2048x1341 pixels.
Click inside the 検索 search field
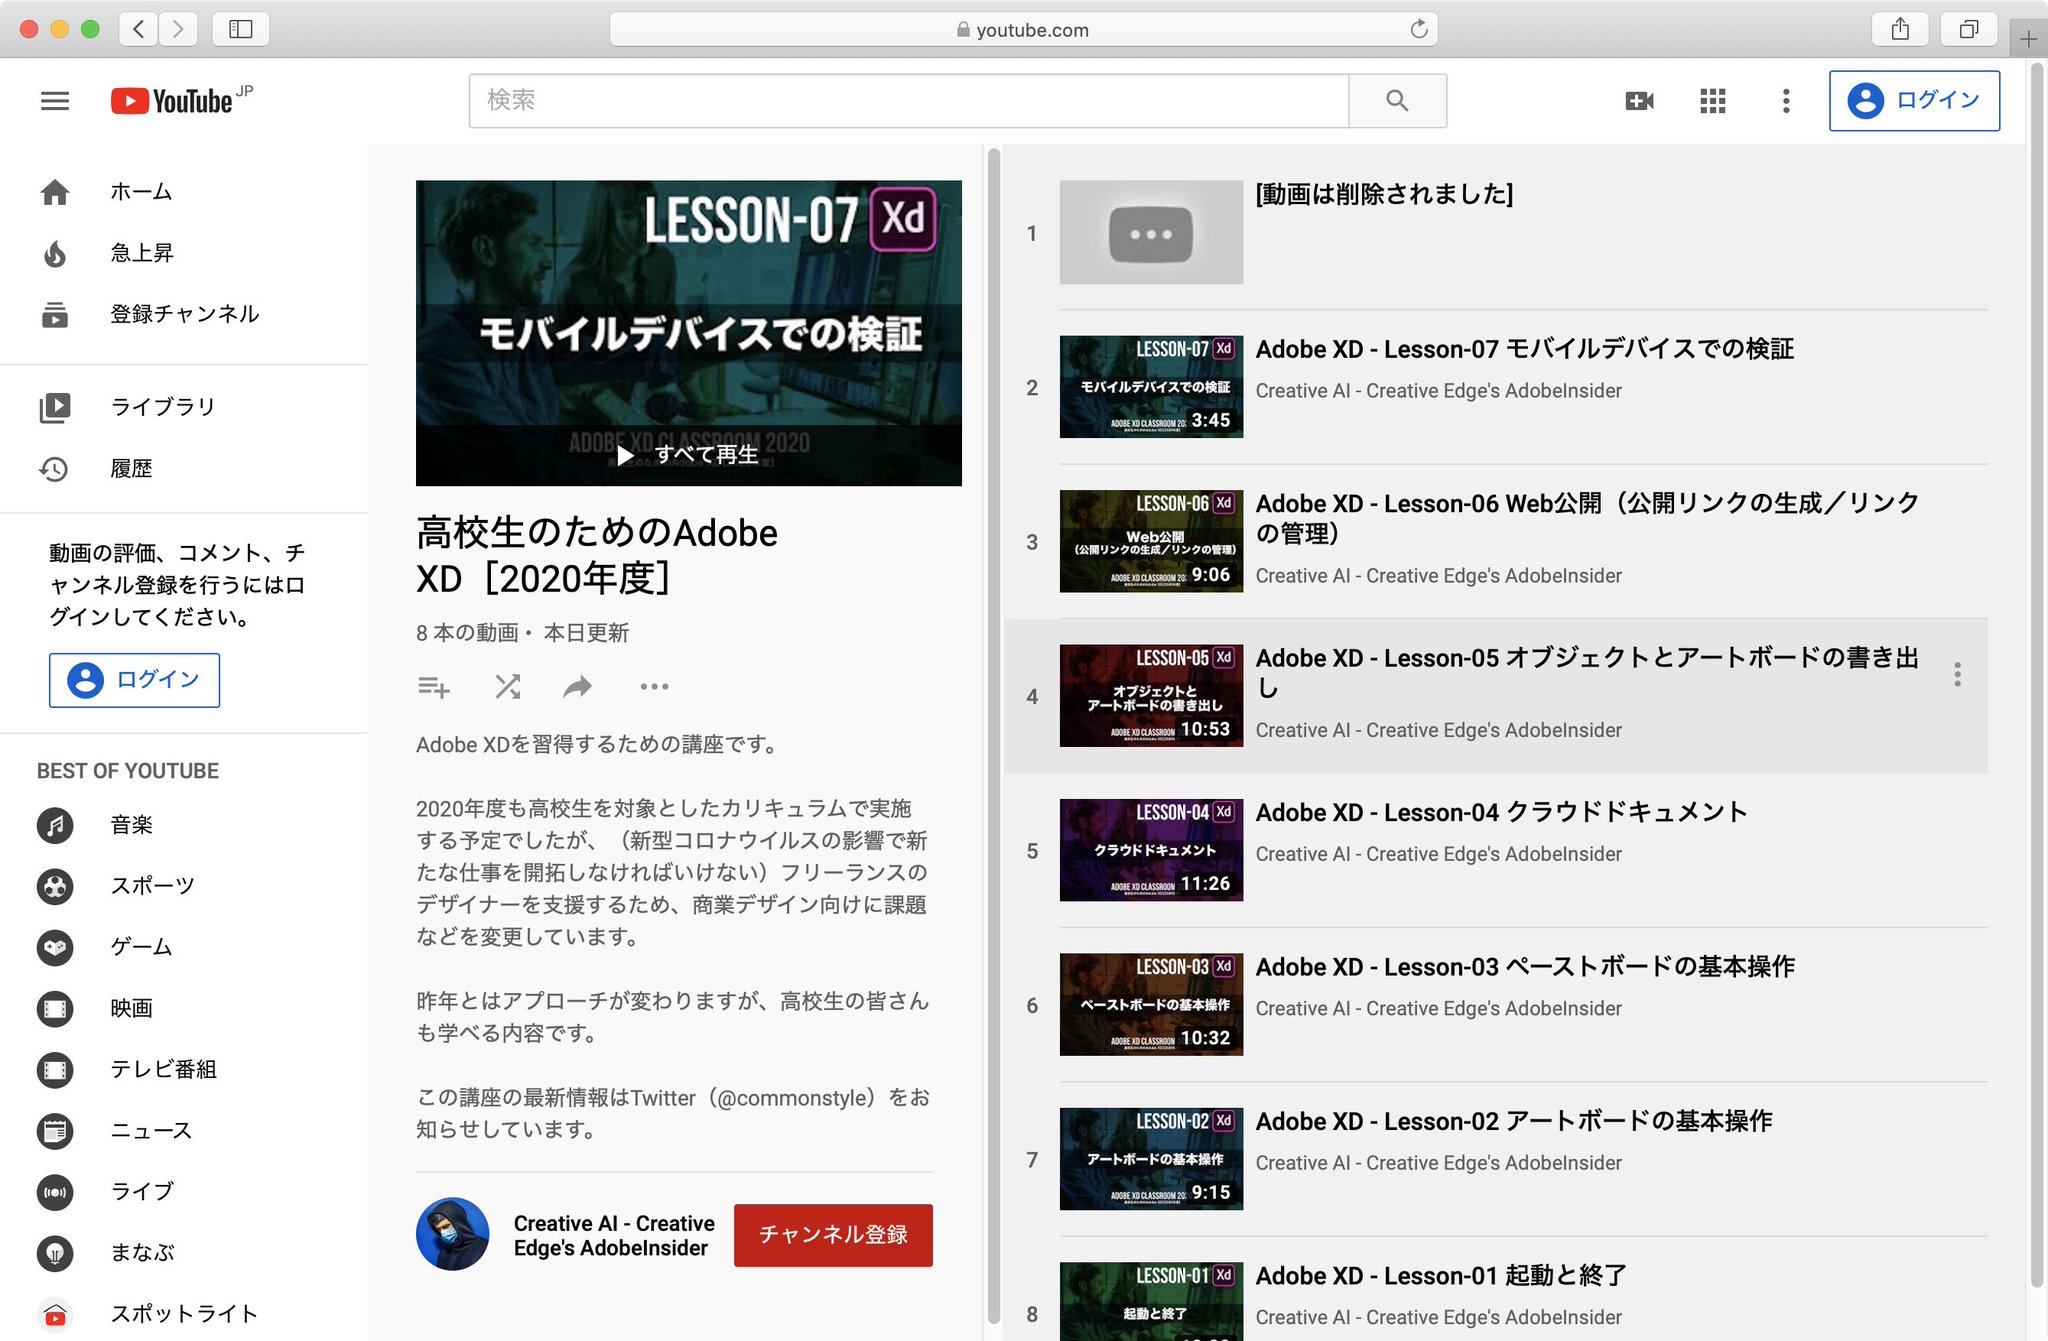pyautogui.click(x=900, y=100)
